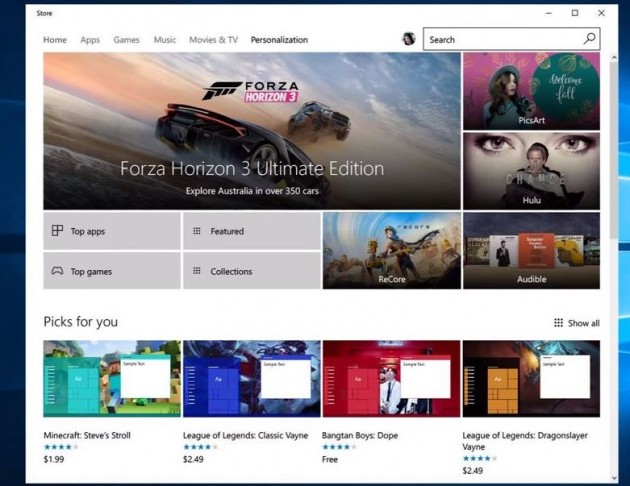630x486 pixels.
Task: Open League of Legends: Dragonslayer Vayne thumbnail
Action: click(x=531, y=378)
